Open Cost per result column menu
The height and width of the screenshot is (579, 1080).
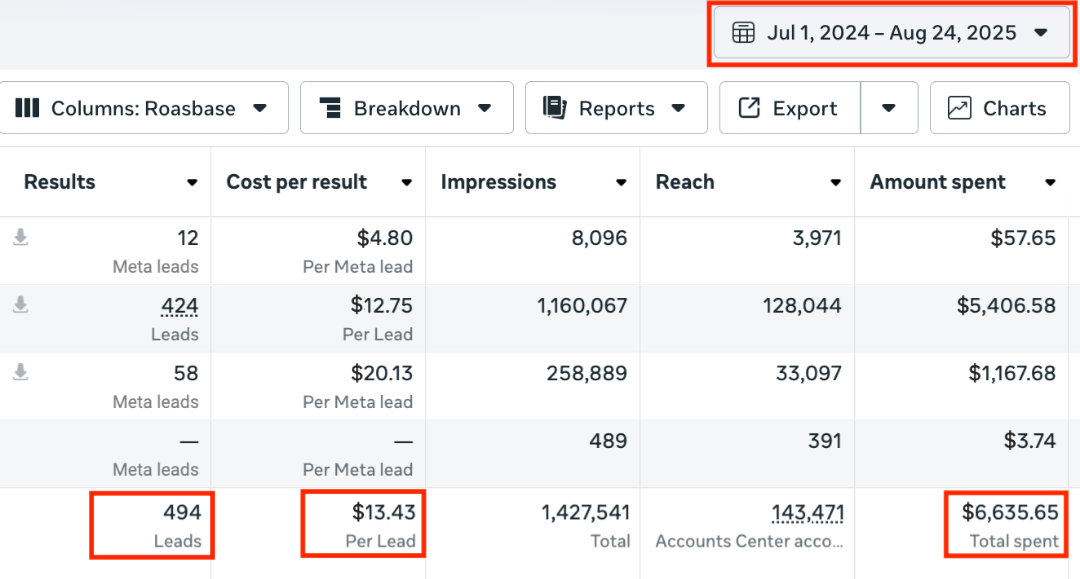pyautogui.click(x=406, y=183)
